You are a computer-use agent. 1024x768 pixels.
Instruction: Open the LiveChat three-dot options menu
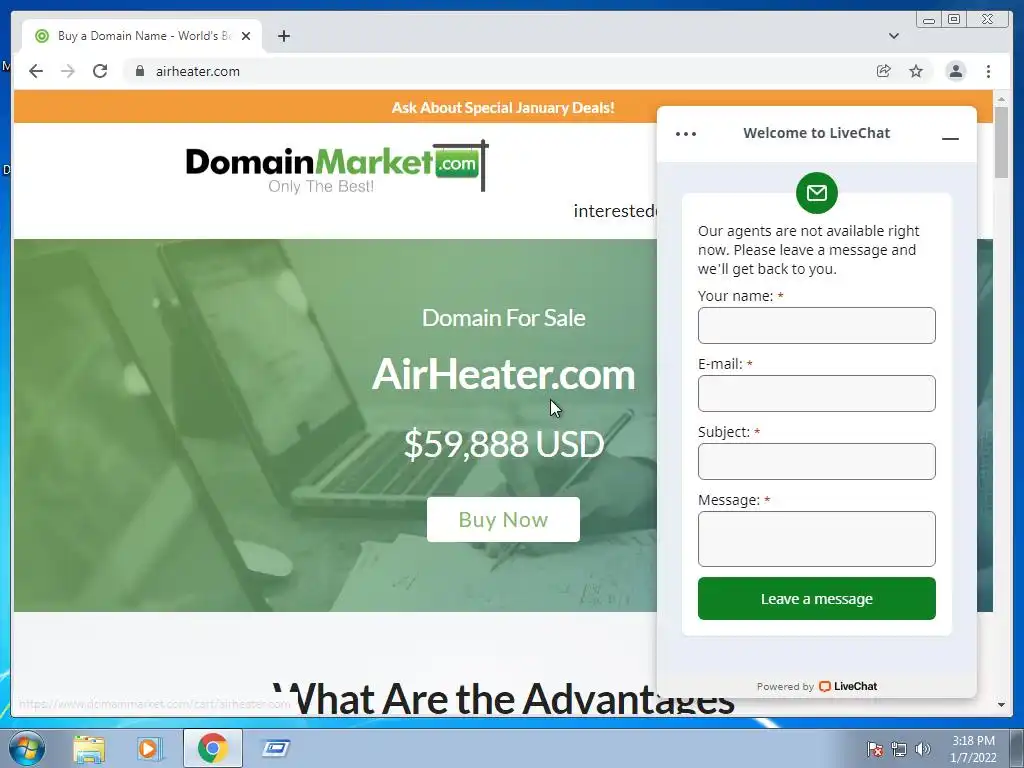click(x=686, y=134)
